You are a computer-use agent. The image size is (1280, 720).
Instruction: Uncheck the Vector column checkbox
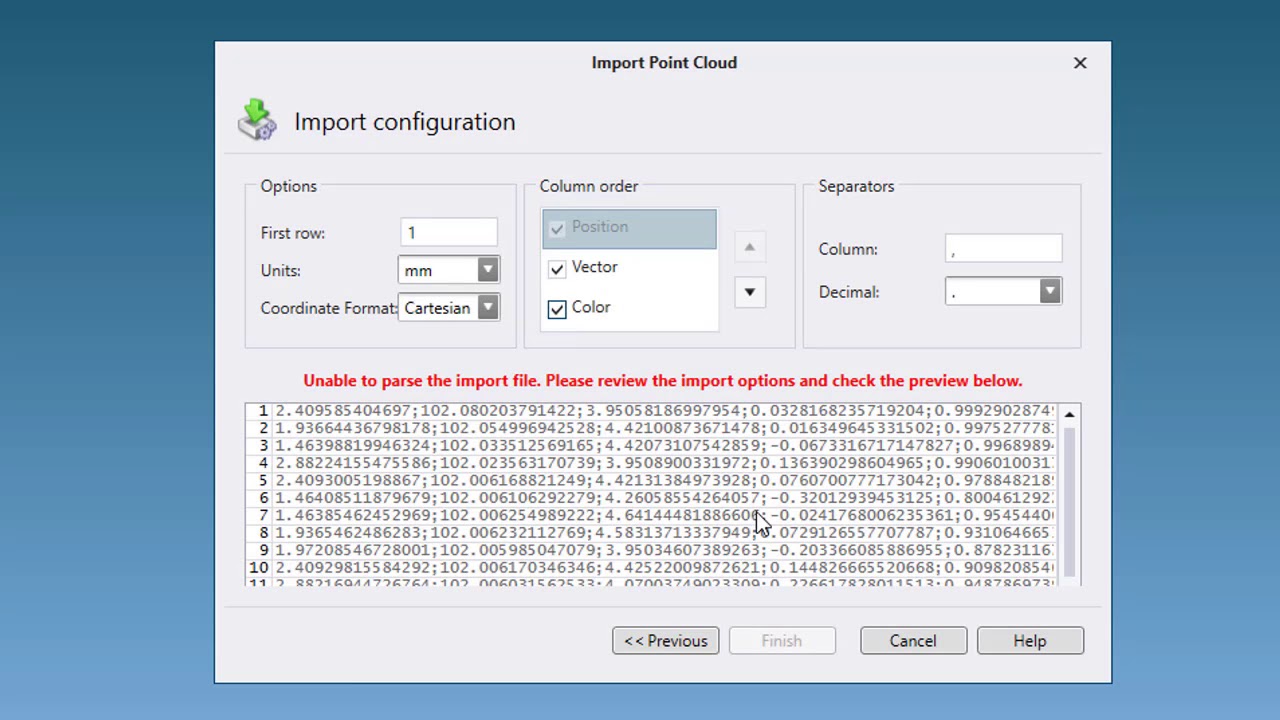[x=557, y=268]
